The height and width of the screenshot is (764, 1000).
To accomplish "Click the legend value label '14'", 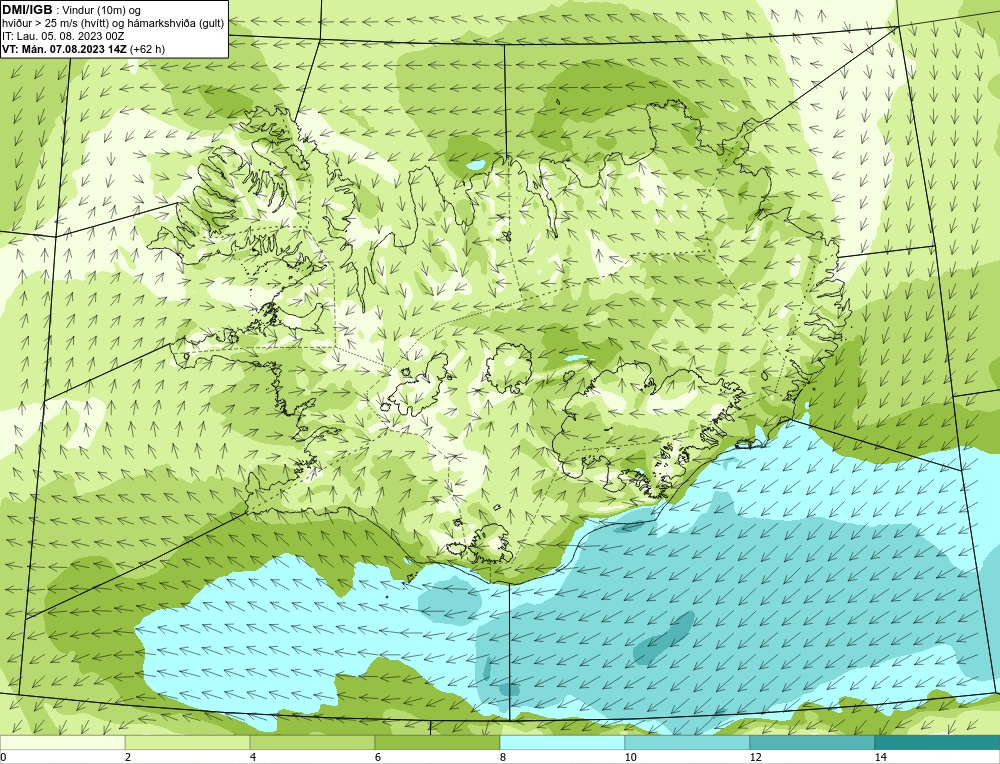I will coord(880,757).
